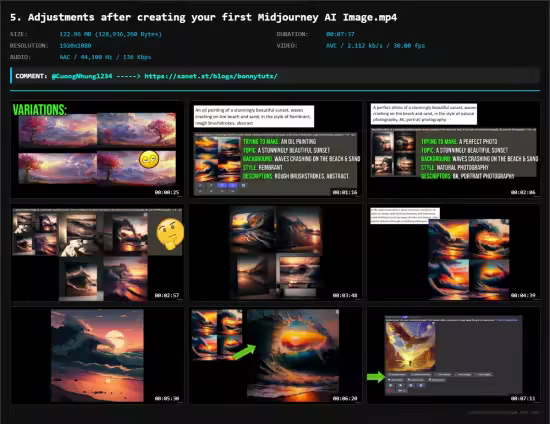Select the video thumbnail stamped 00:05:30

pos(97,356)
